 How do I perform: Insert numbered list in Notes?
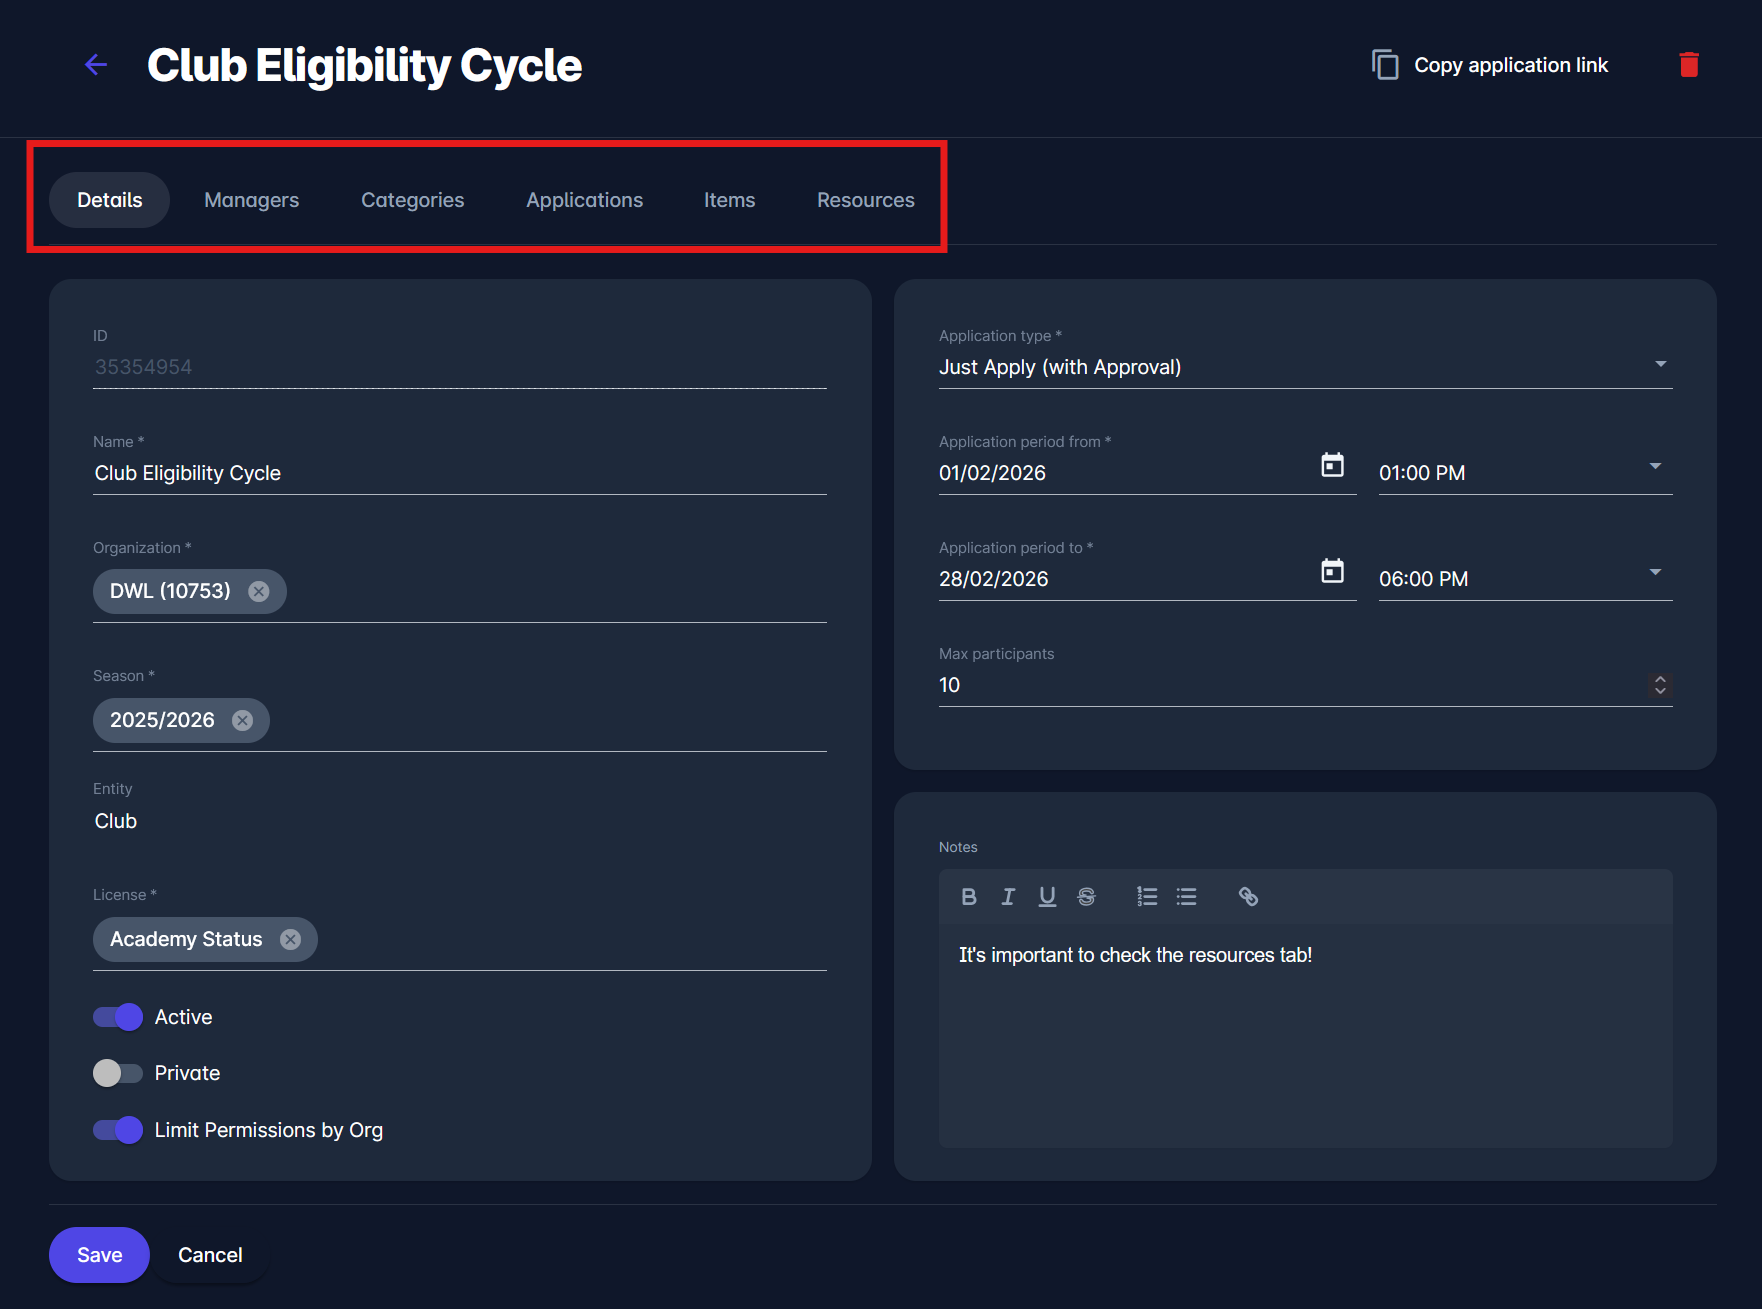click(1147, 897)
